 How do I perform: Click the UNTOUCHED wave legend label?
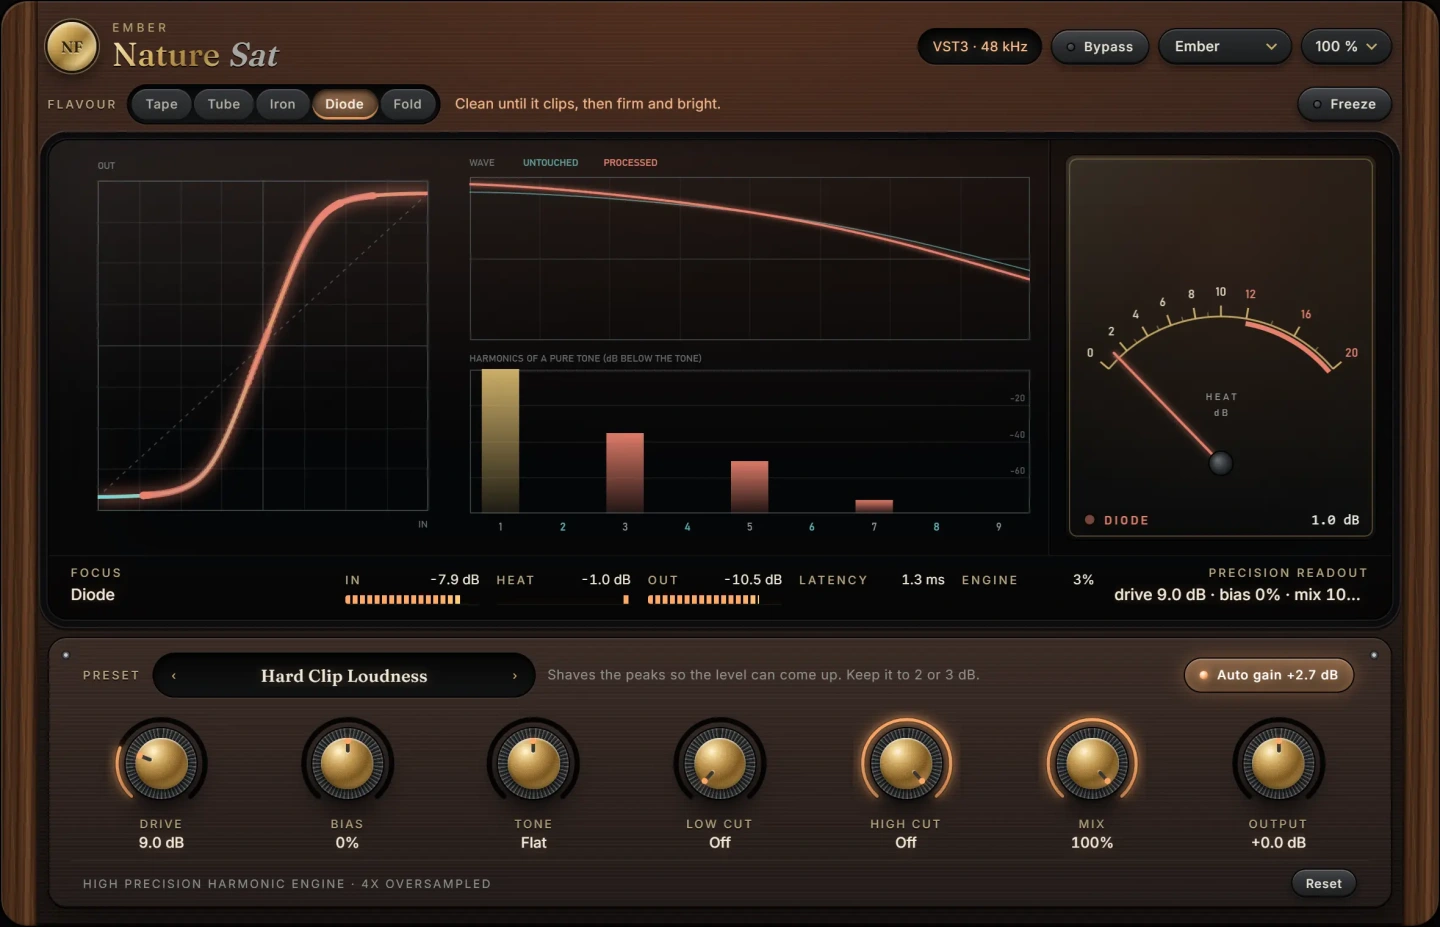coord(550,163)
